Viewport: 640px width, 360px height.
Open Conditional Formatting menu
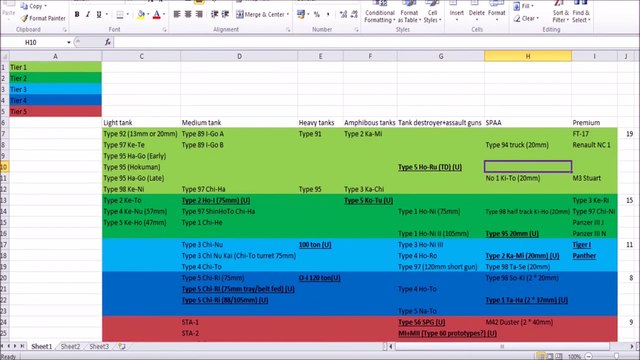380,11
